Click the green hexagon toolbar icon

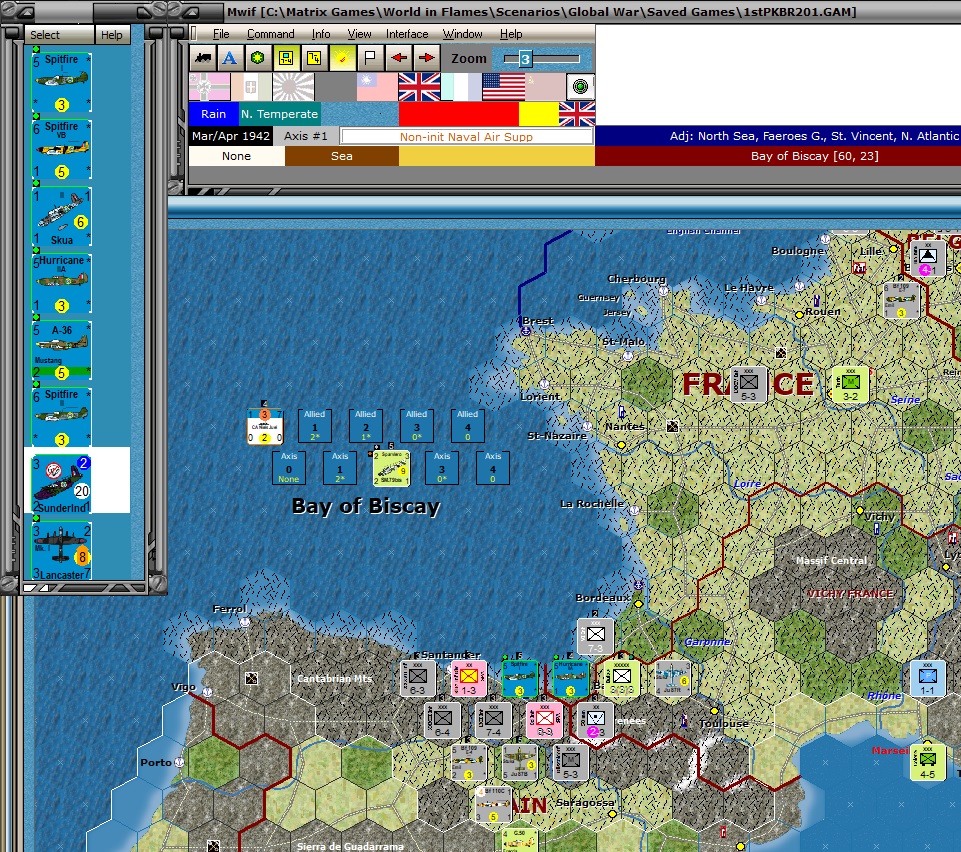click(x=257, y=58)
